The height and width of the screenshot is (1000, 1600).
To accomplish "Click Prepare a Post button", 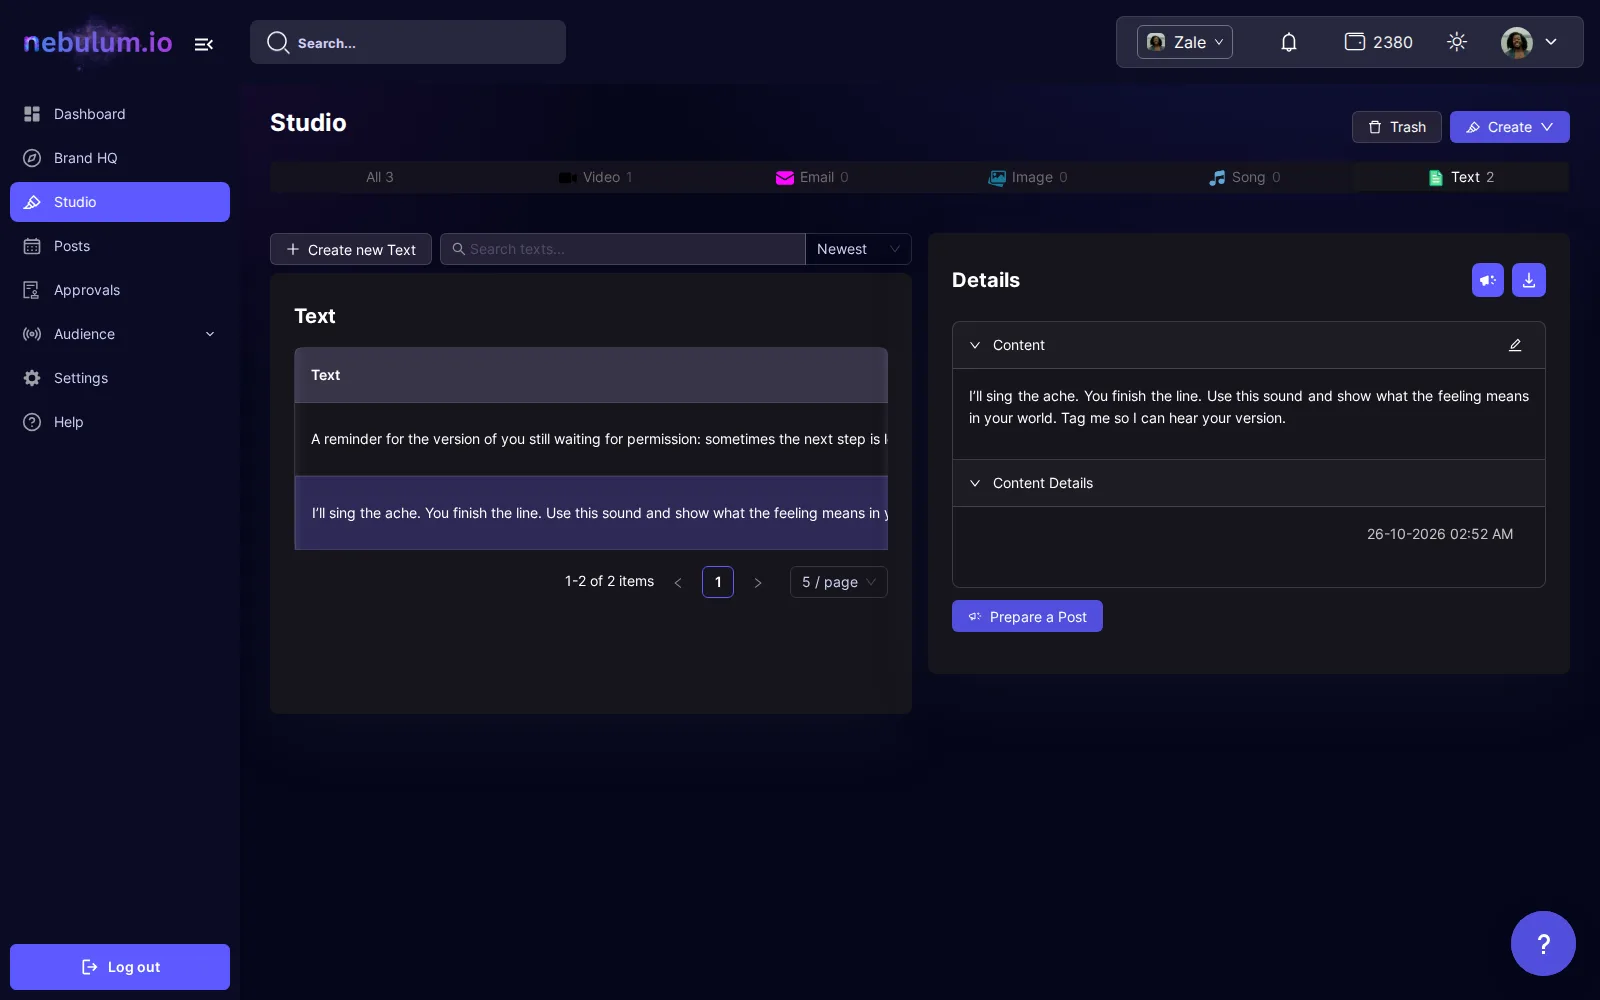I will (x=1027, y=616).
